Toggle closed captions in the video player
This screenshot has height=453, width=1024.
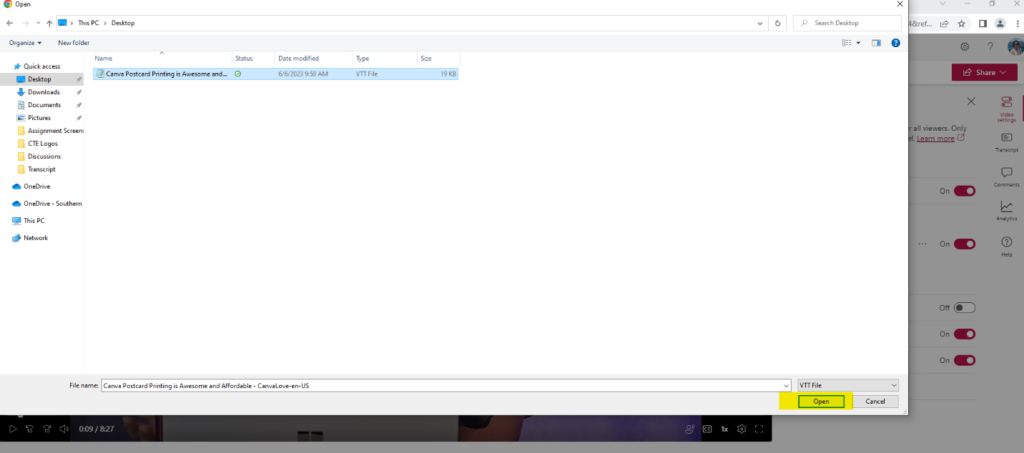pos(707,429)
